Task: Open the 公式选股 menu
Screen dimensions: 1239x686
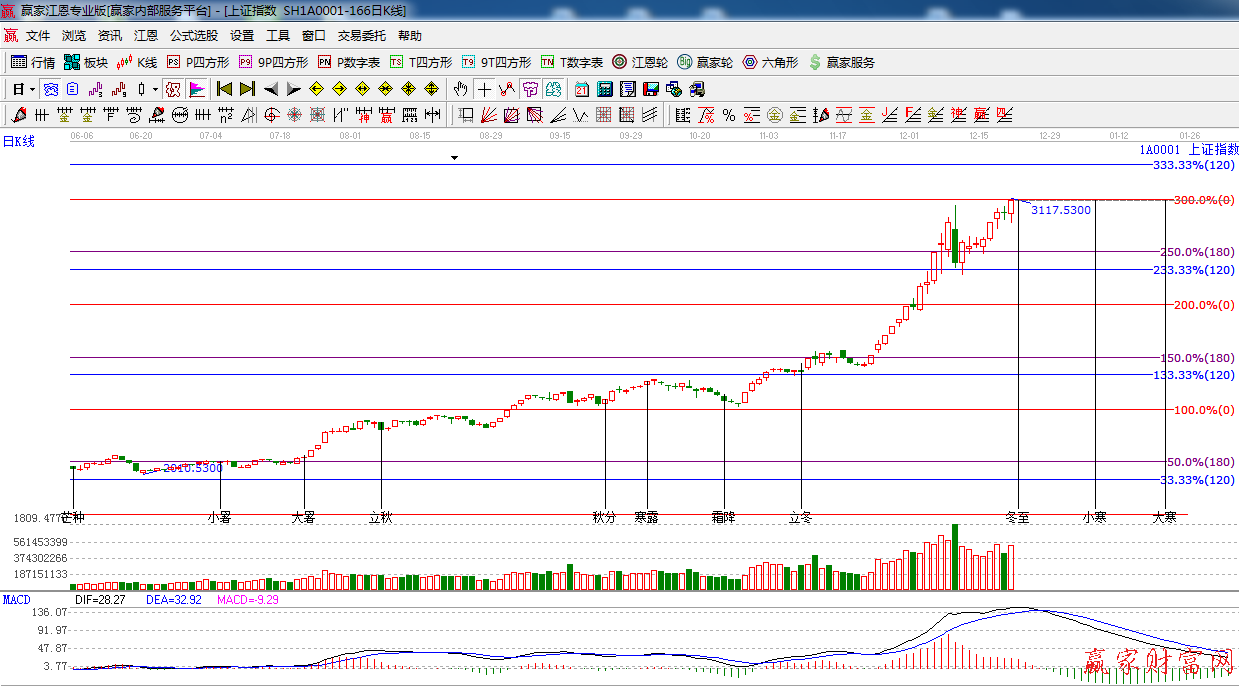Action: 193,35
